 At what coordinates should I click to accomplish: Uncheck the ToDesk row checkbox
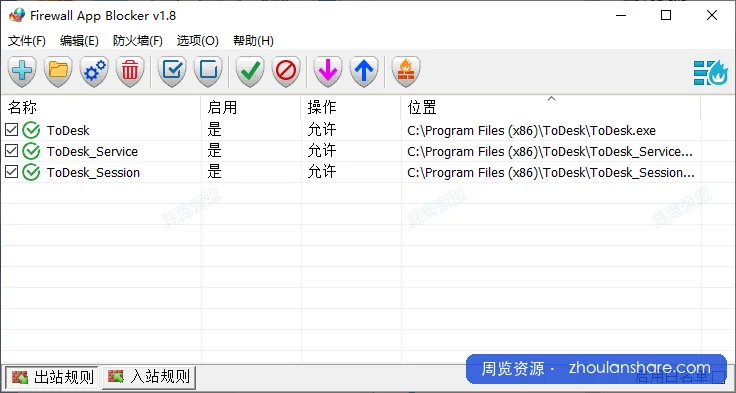click(11, 130)
